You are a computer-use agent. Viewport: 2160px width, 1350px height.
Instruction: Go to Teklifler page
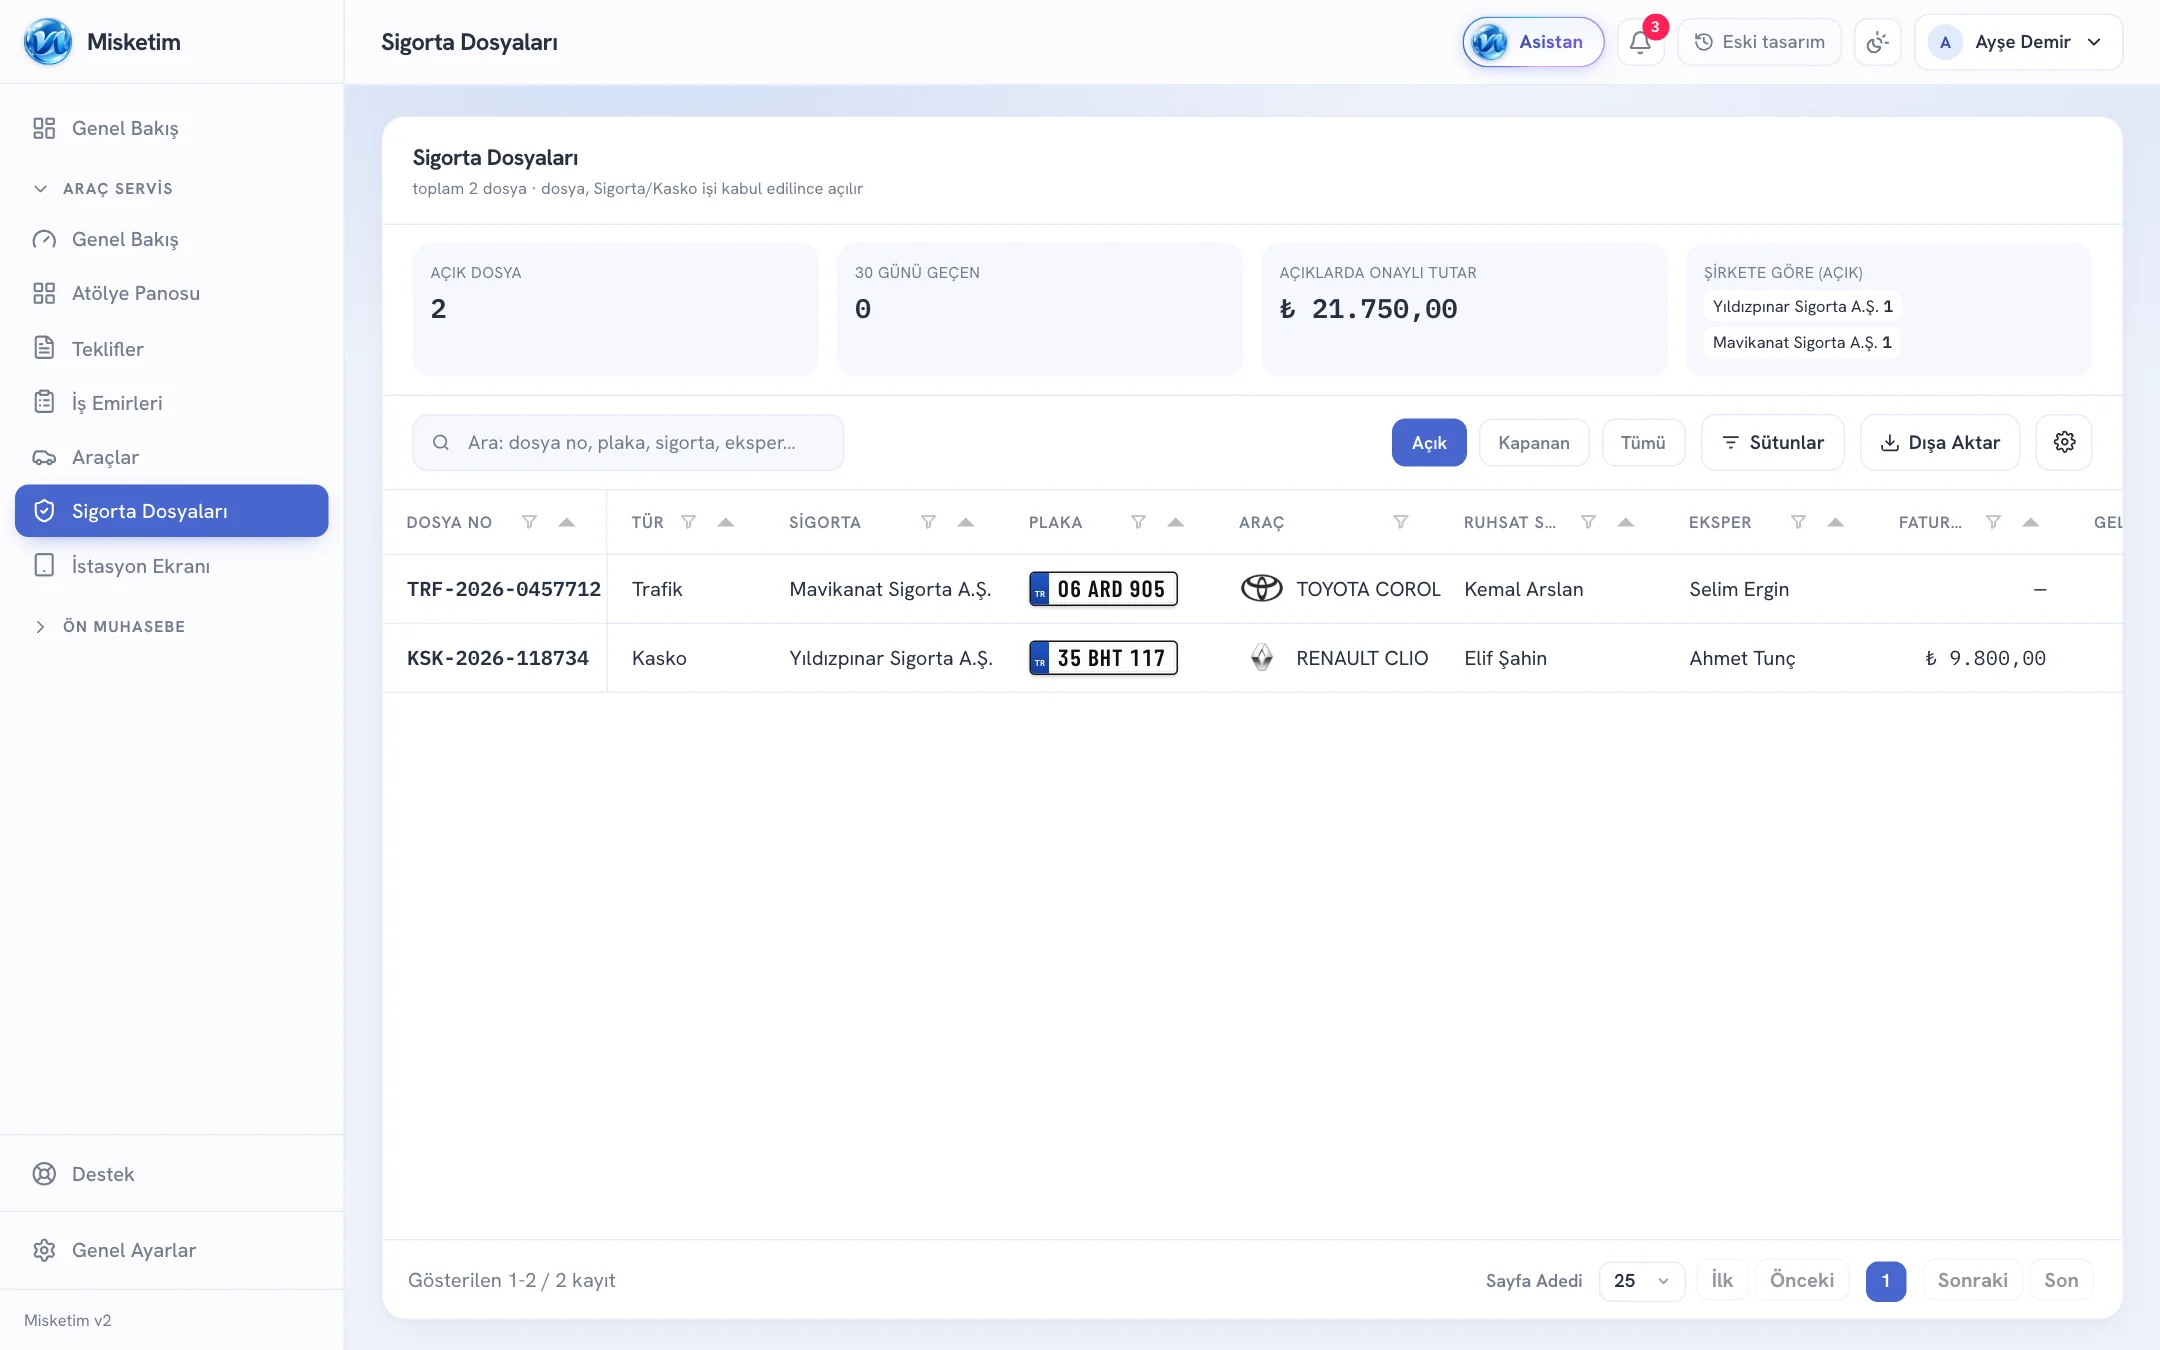[x=172, y=348]
